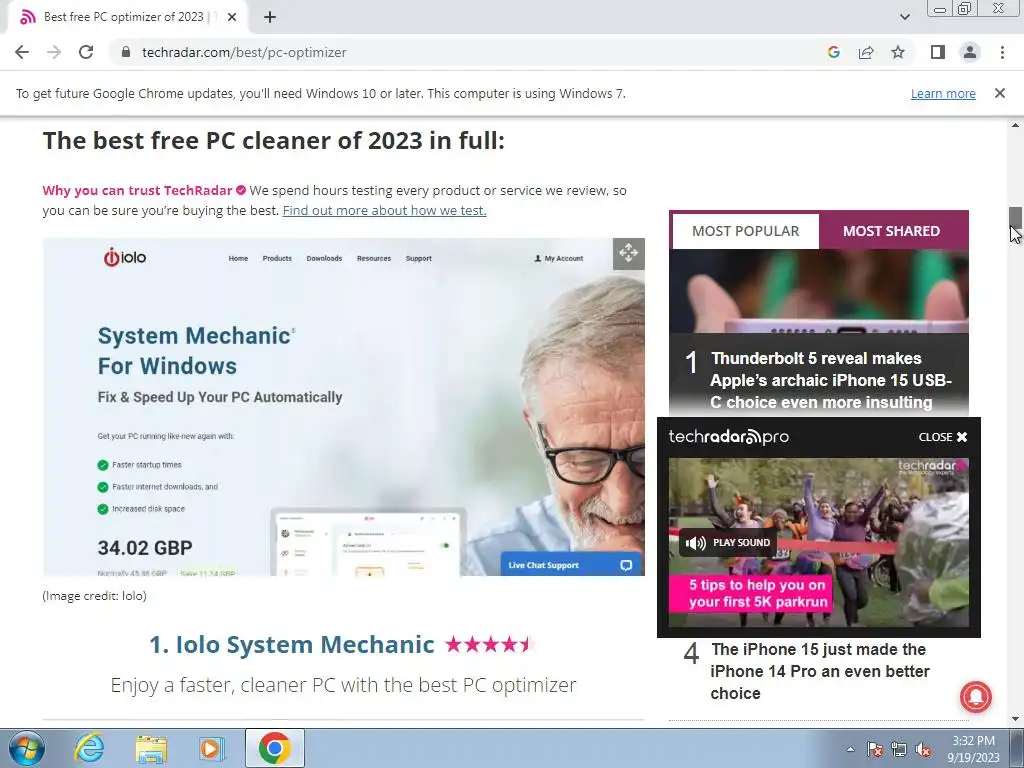
Task: Click the muted volume tray icon
Action: click(x=923, y=749)
